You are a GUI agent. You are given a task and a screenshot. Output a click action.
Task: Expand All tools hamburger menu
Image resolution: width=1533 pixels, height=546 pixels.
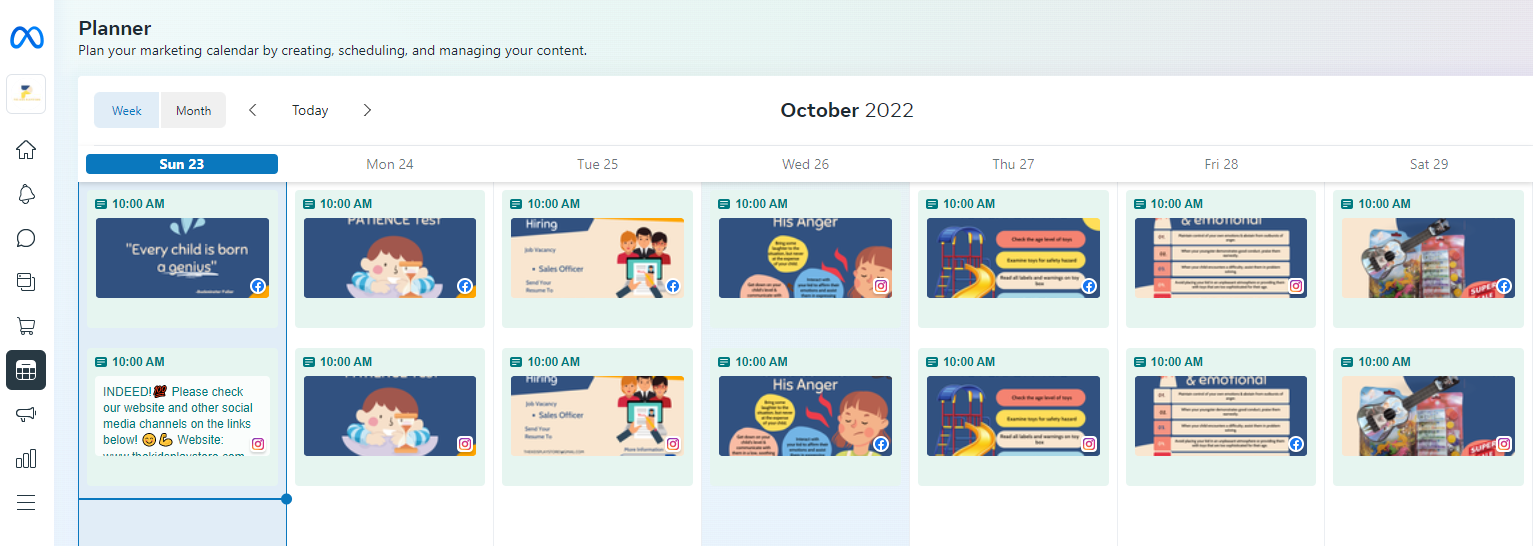[x=26, y=502]
